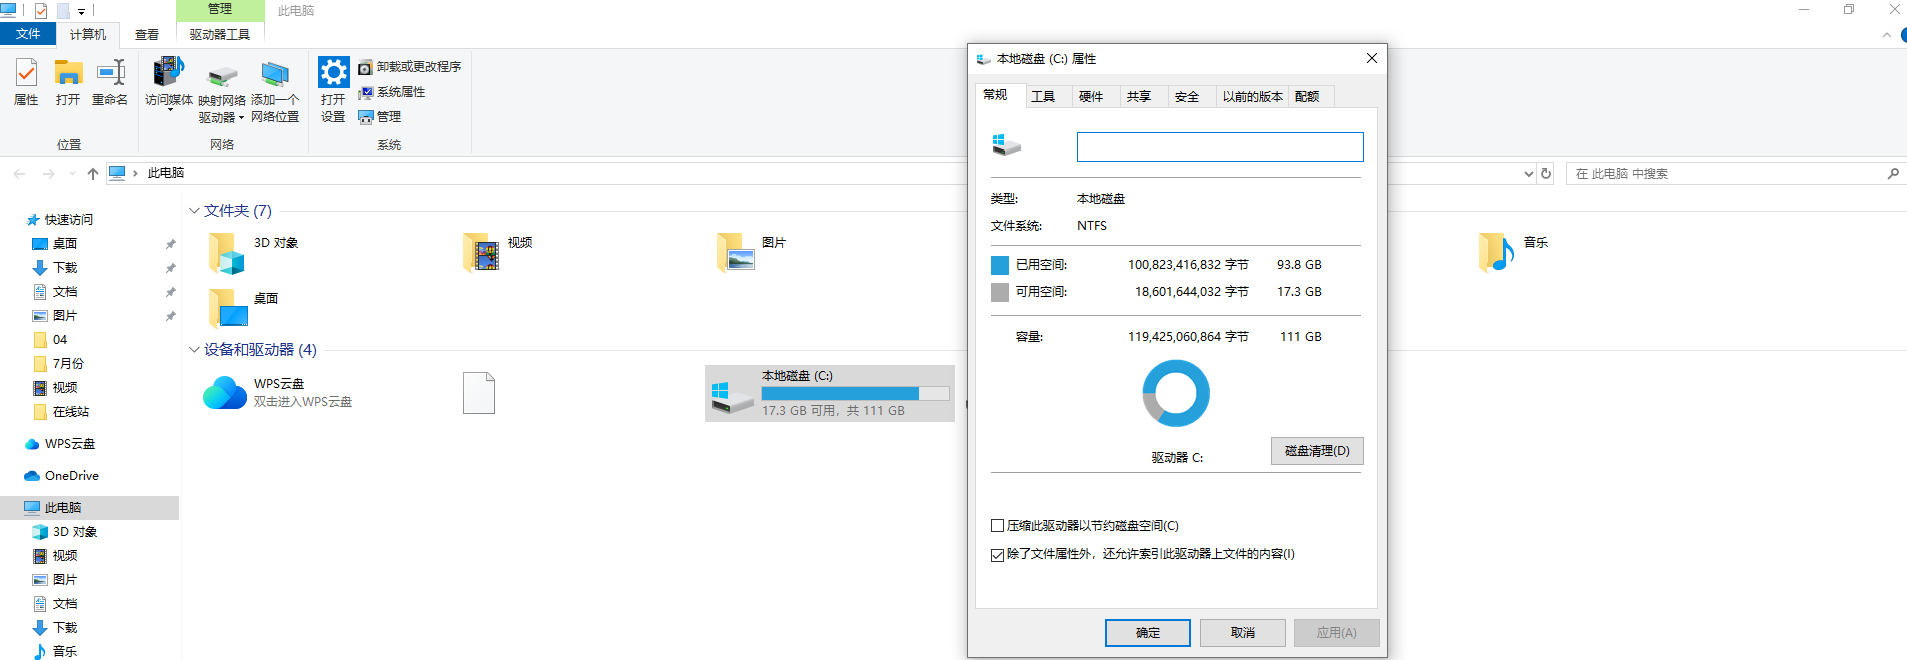Click Uninstall or change a program

point(410,67)
